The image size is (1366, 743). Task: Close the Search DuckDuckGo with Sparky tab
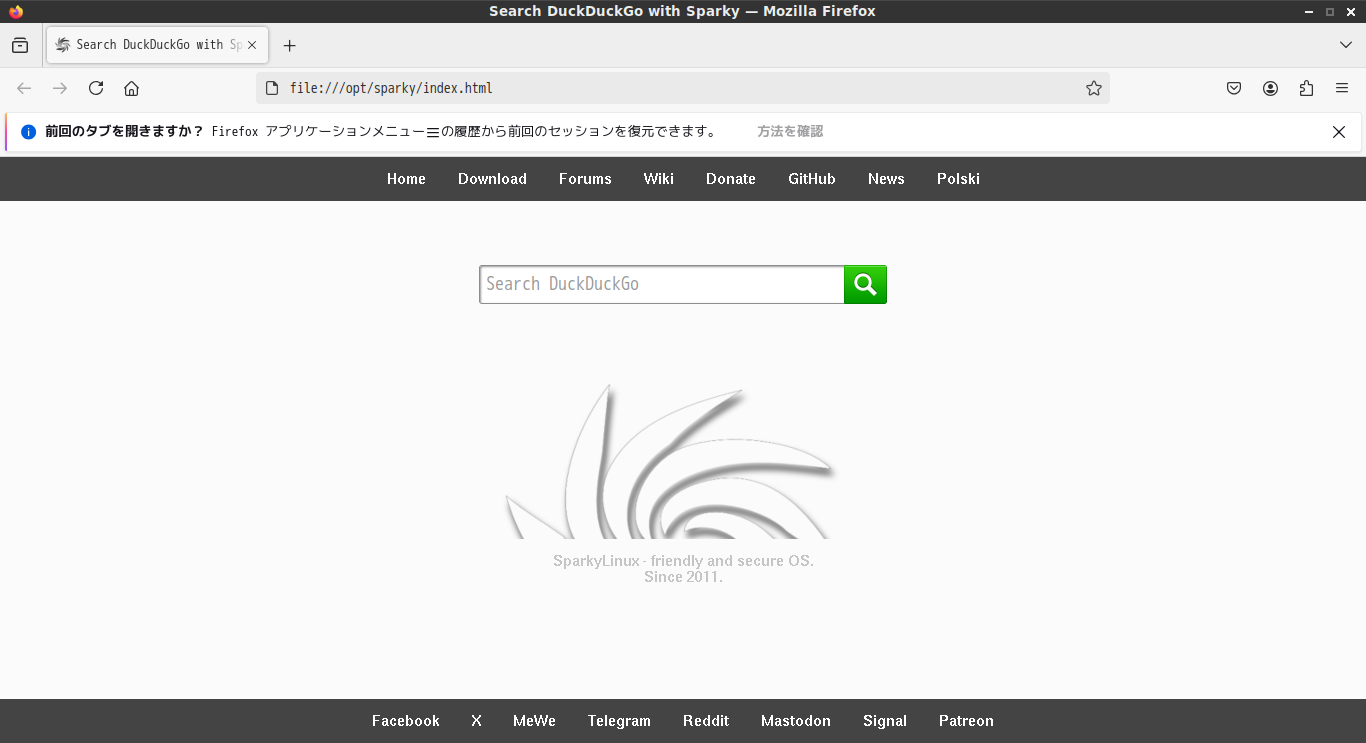click(252, 45)
